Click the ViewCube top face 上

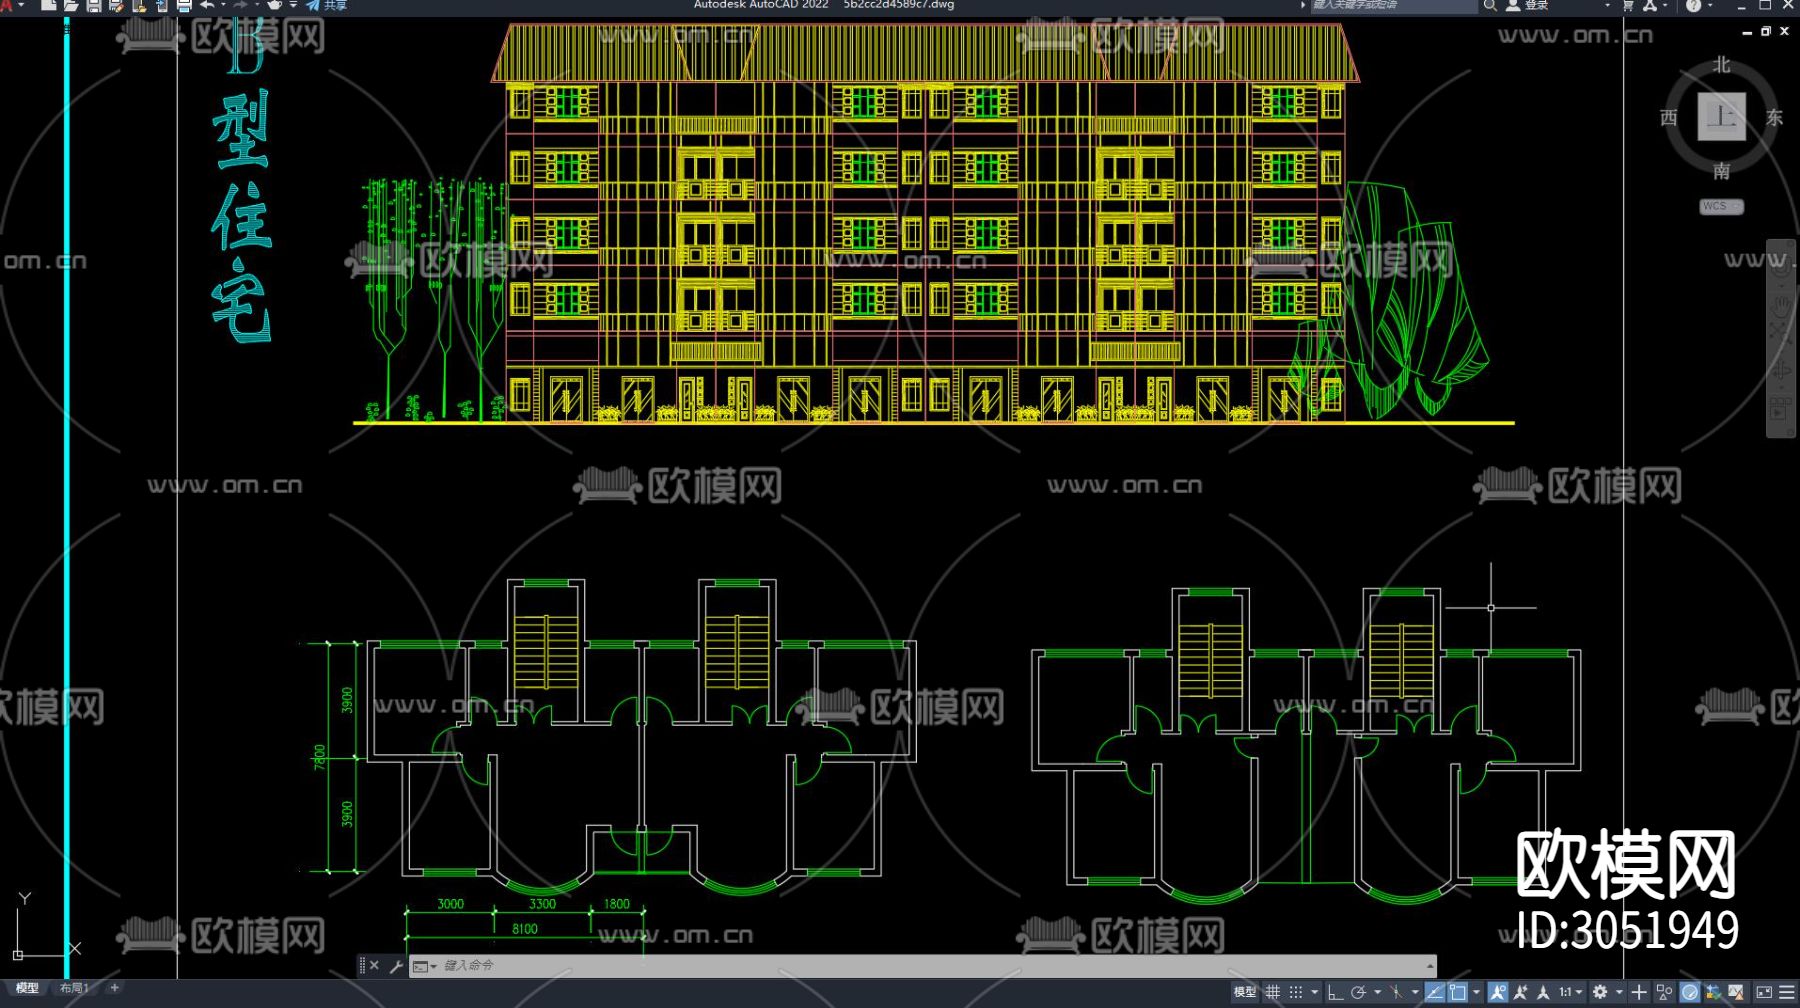click(x=1721, y=117)
